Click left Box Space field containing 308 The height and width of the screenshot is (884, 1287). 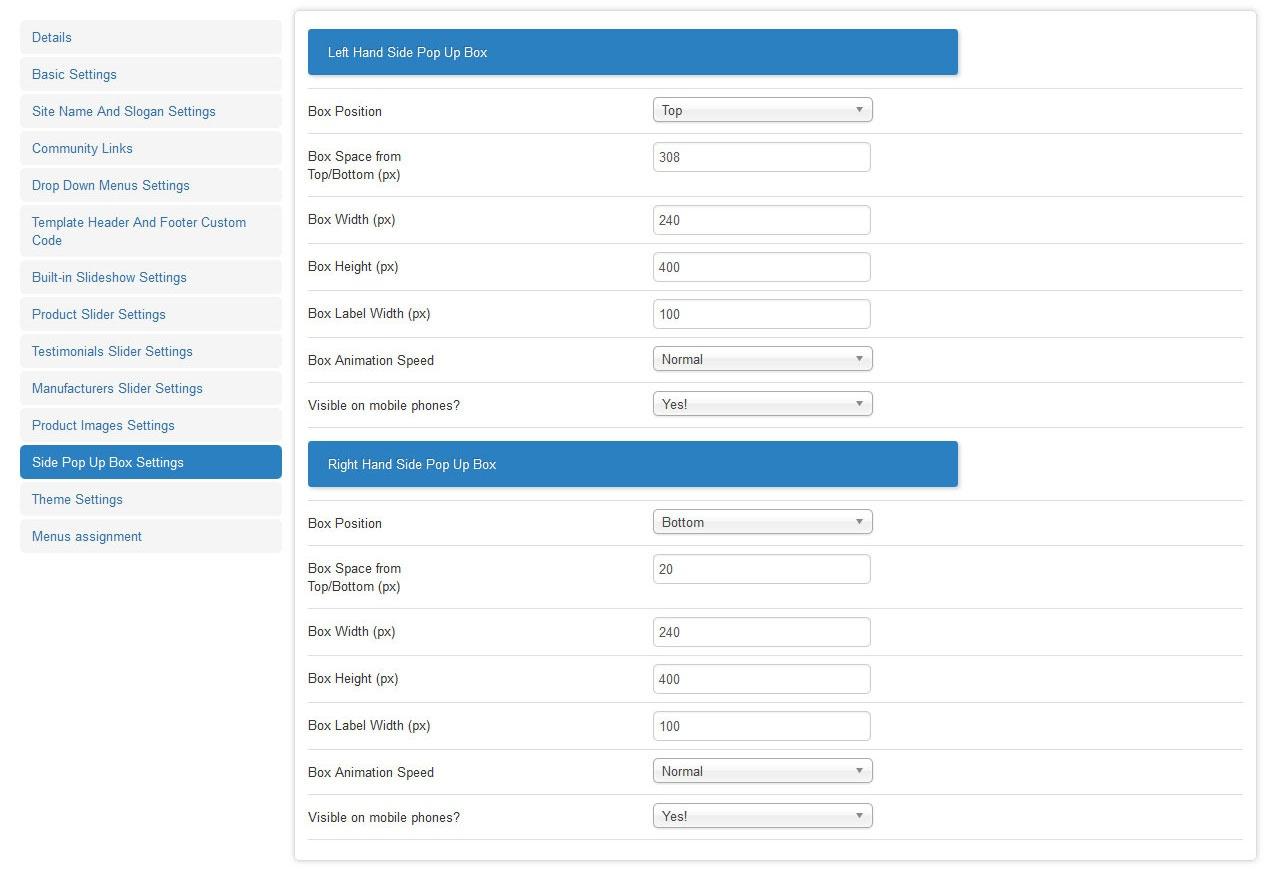point(761,157)
